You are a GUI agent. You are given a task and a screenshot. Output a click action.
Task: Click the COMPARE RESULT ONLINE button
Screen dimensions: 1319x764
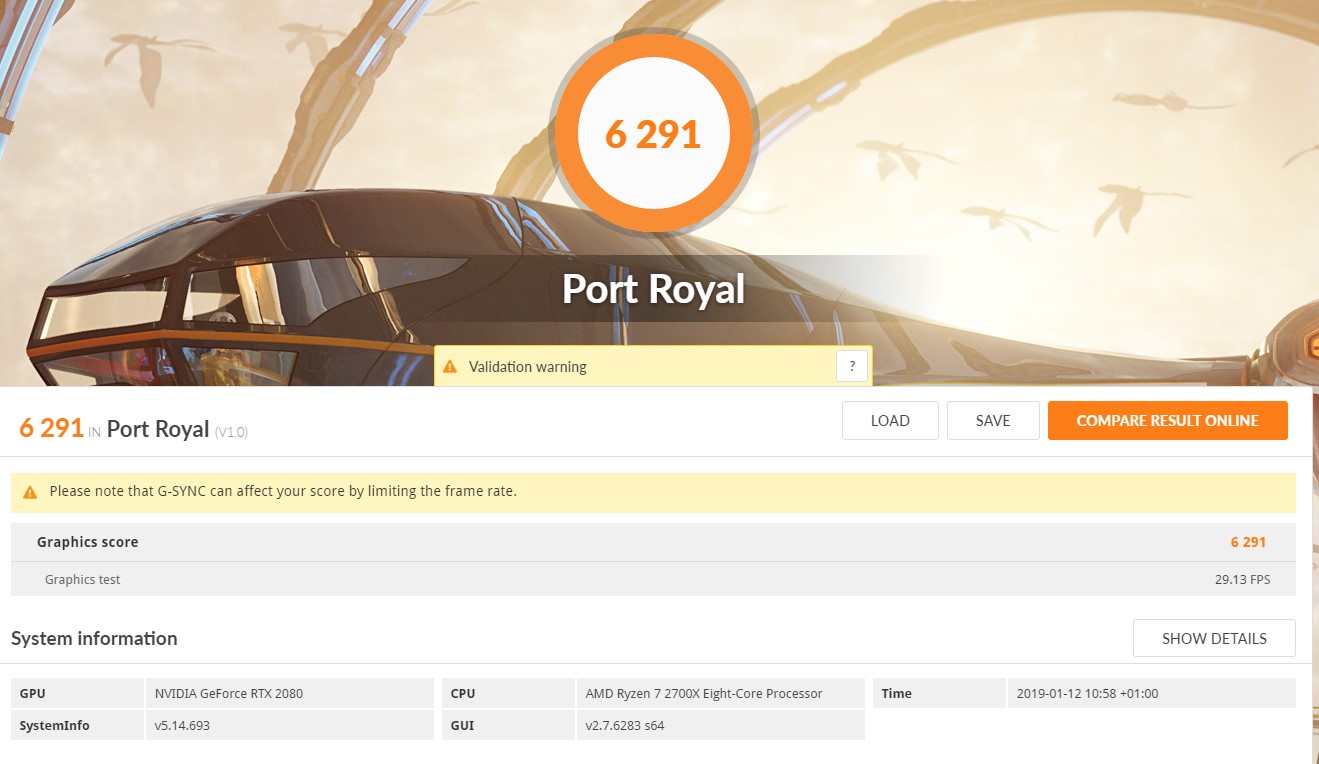pos(1167,420)
